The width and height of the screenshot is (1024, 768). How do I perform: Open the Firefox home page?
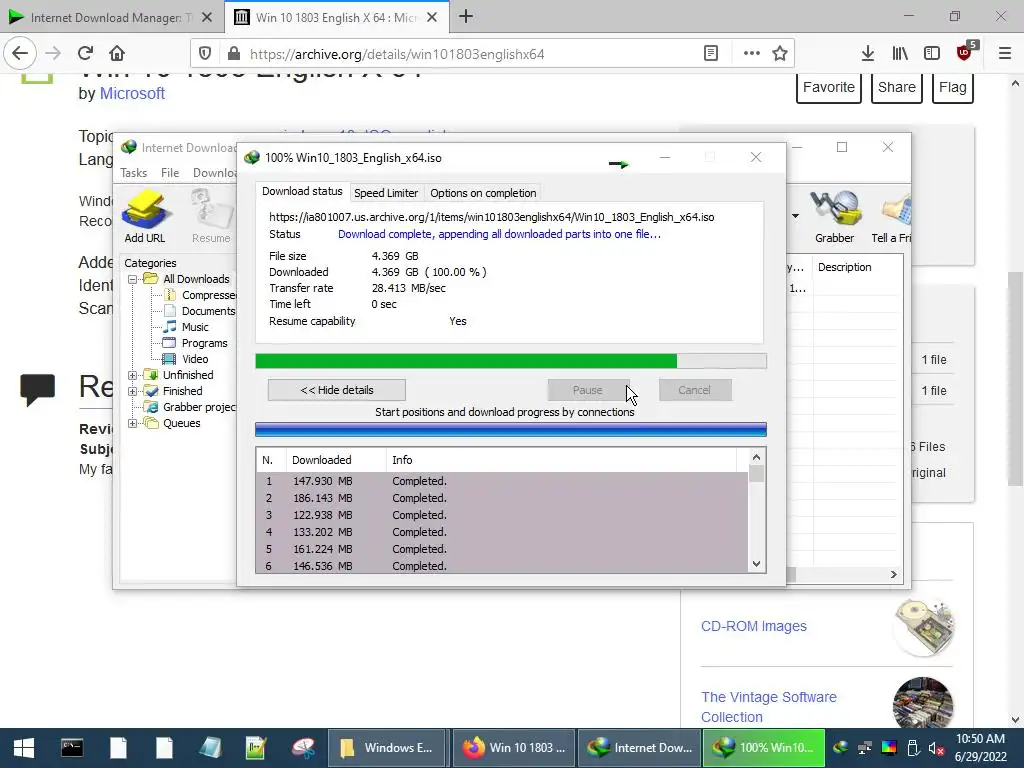point(117,54)
